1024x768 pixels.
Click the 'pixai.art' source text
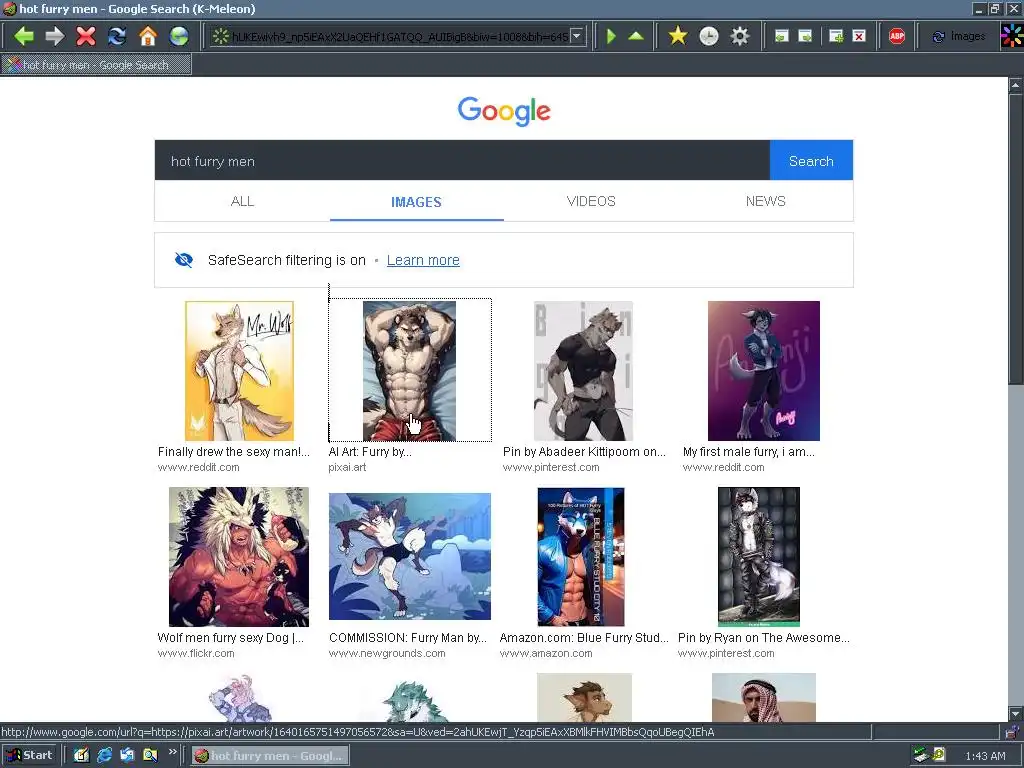347,467
